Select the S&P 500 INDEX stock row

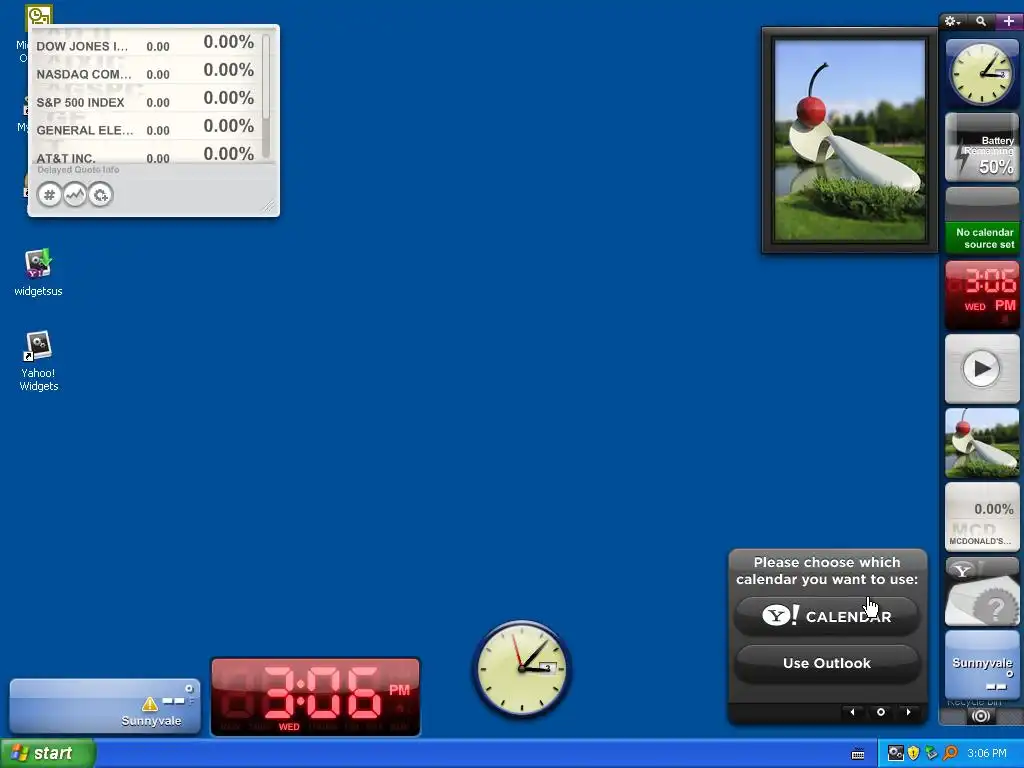coord(147,101)
